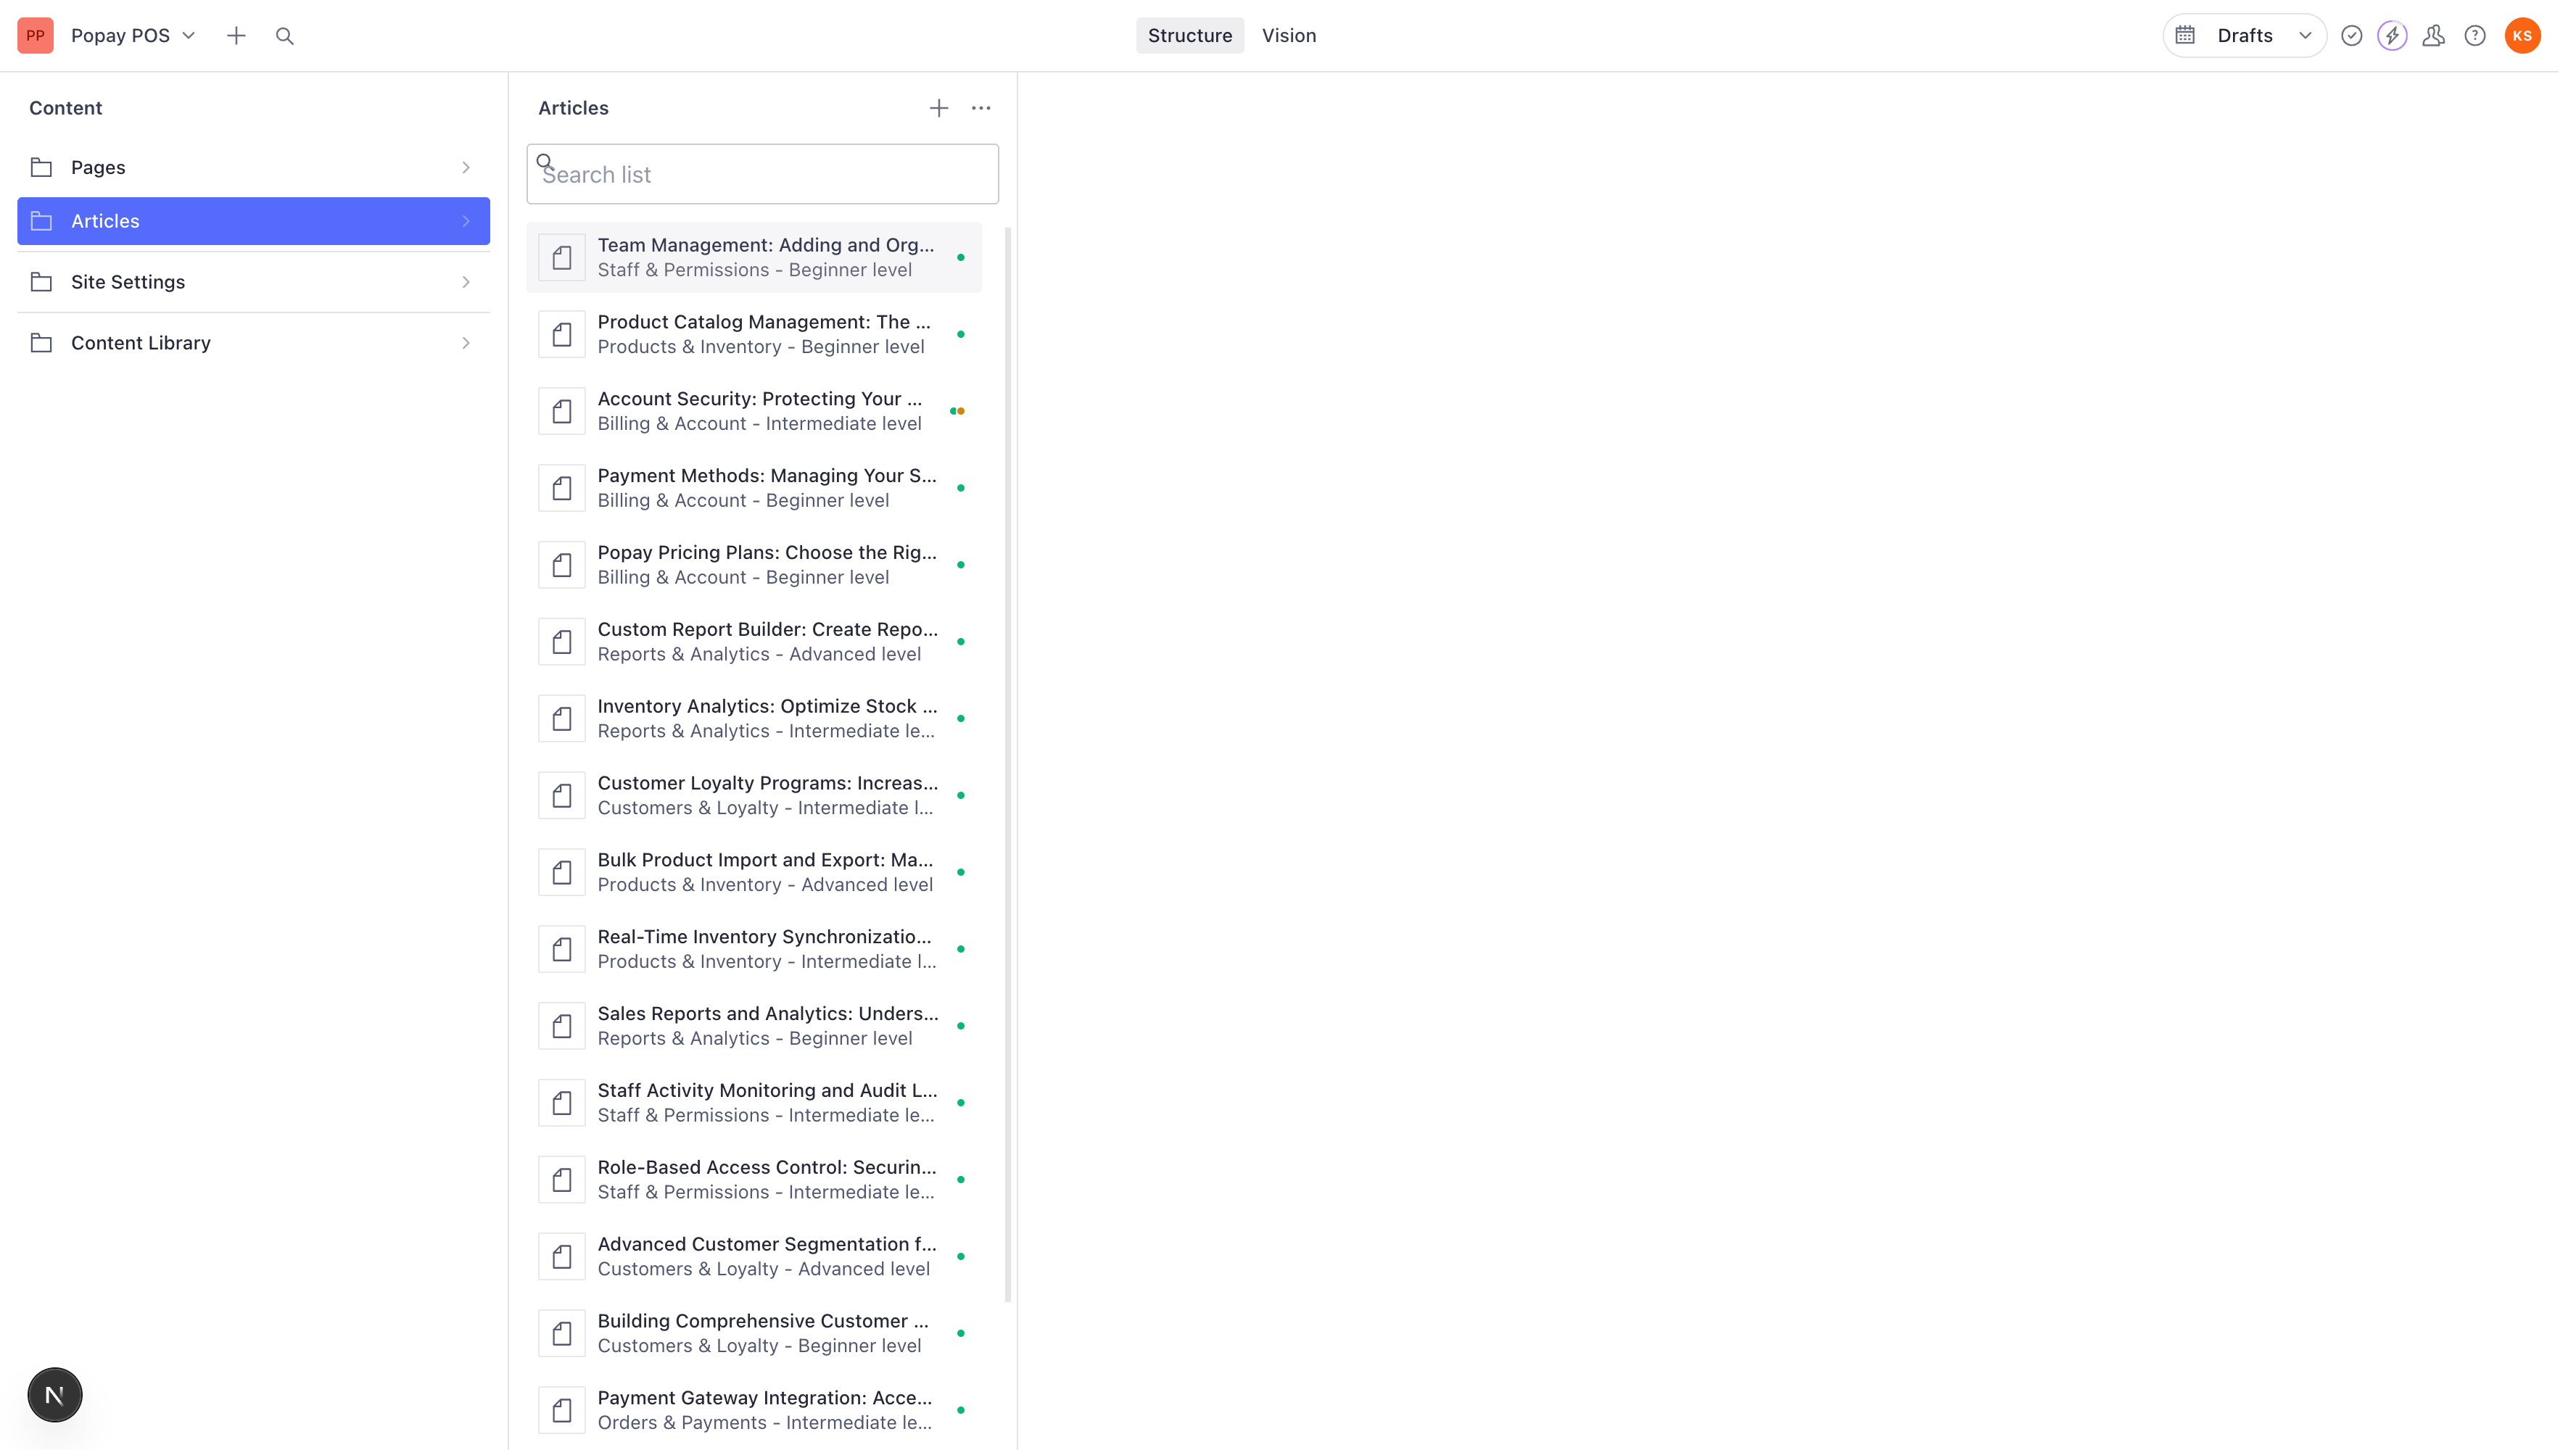Open Role-Based Access Control article
The height and width of the screenshot is (1450, 2576).
(754, 1181)
